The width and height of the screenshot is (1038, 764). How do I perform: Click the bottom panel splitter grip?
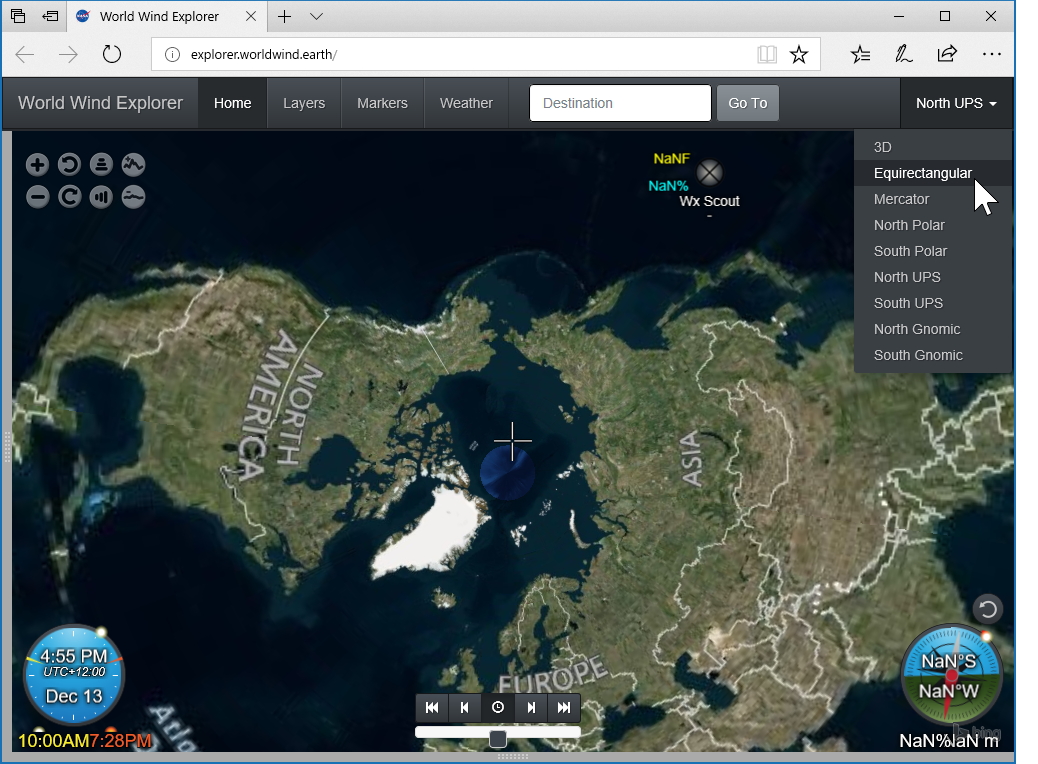tap(513, 756)
